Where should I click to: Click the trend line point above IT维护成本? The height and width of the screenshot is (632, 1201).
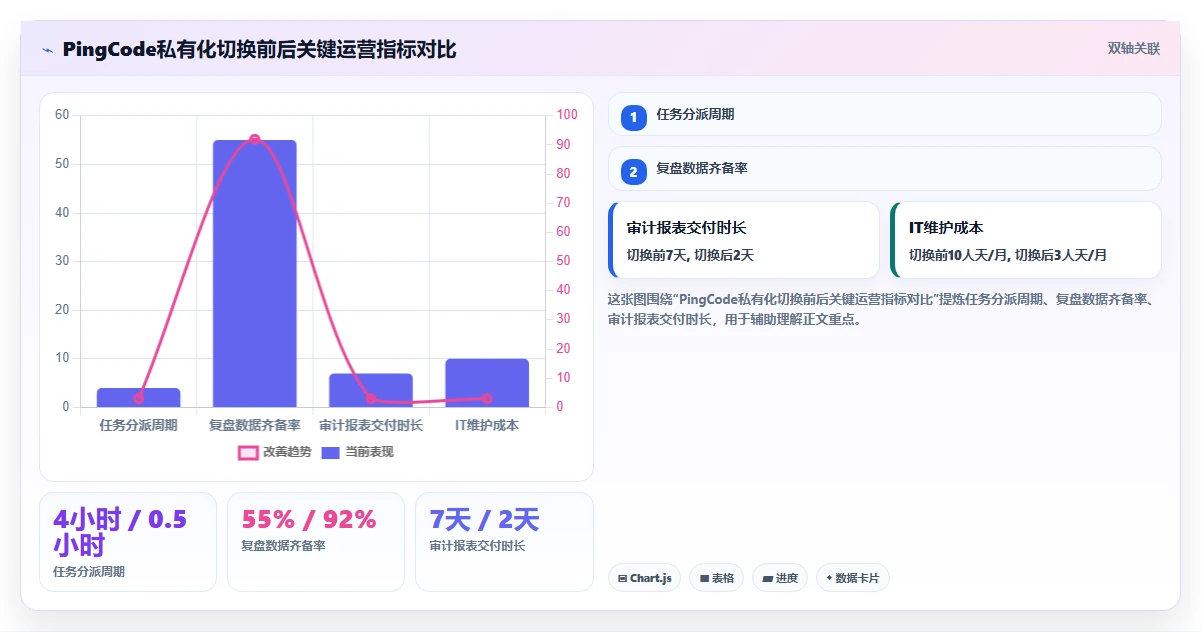click(x=487, y=398)
